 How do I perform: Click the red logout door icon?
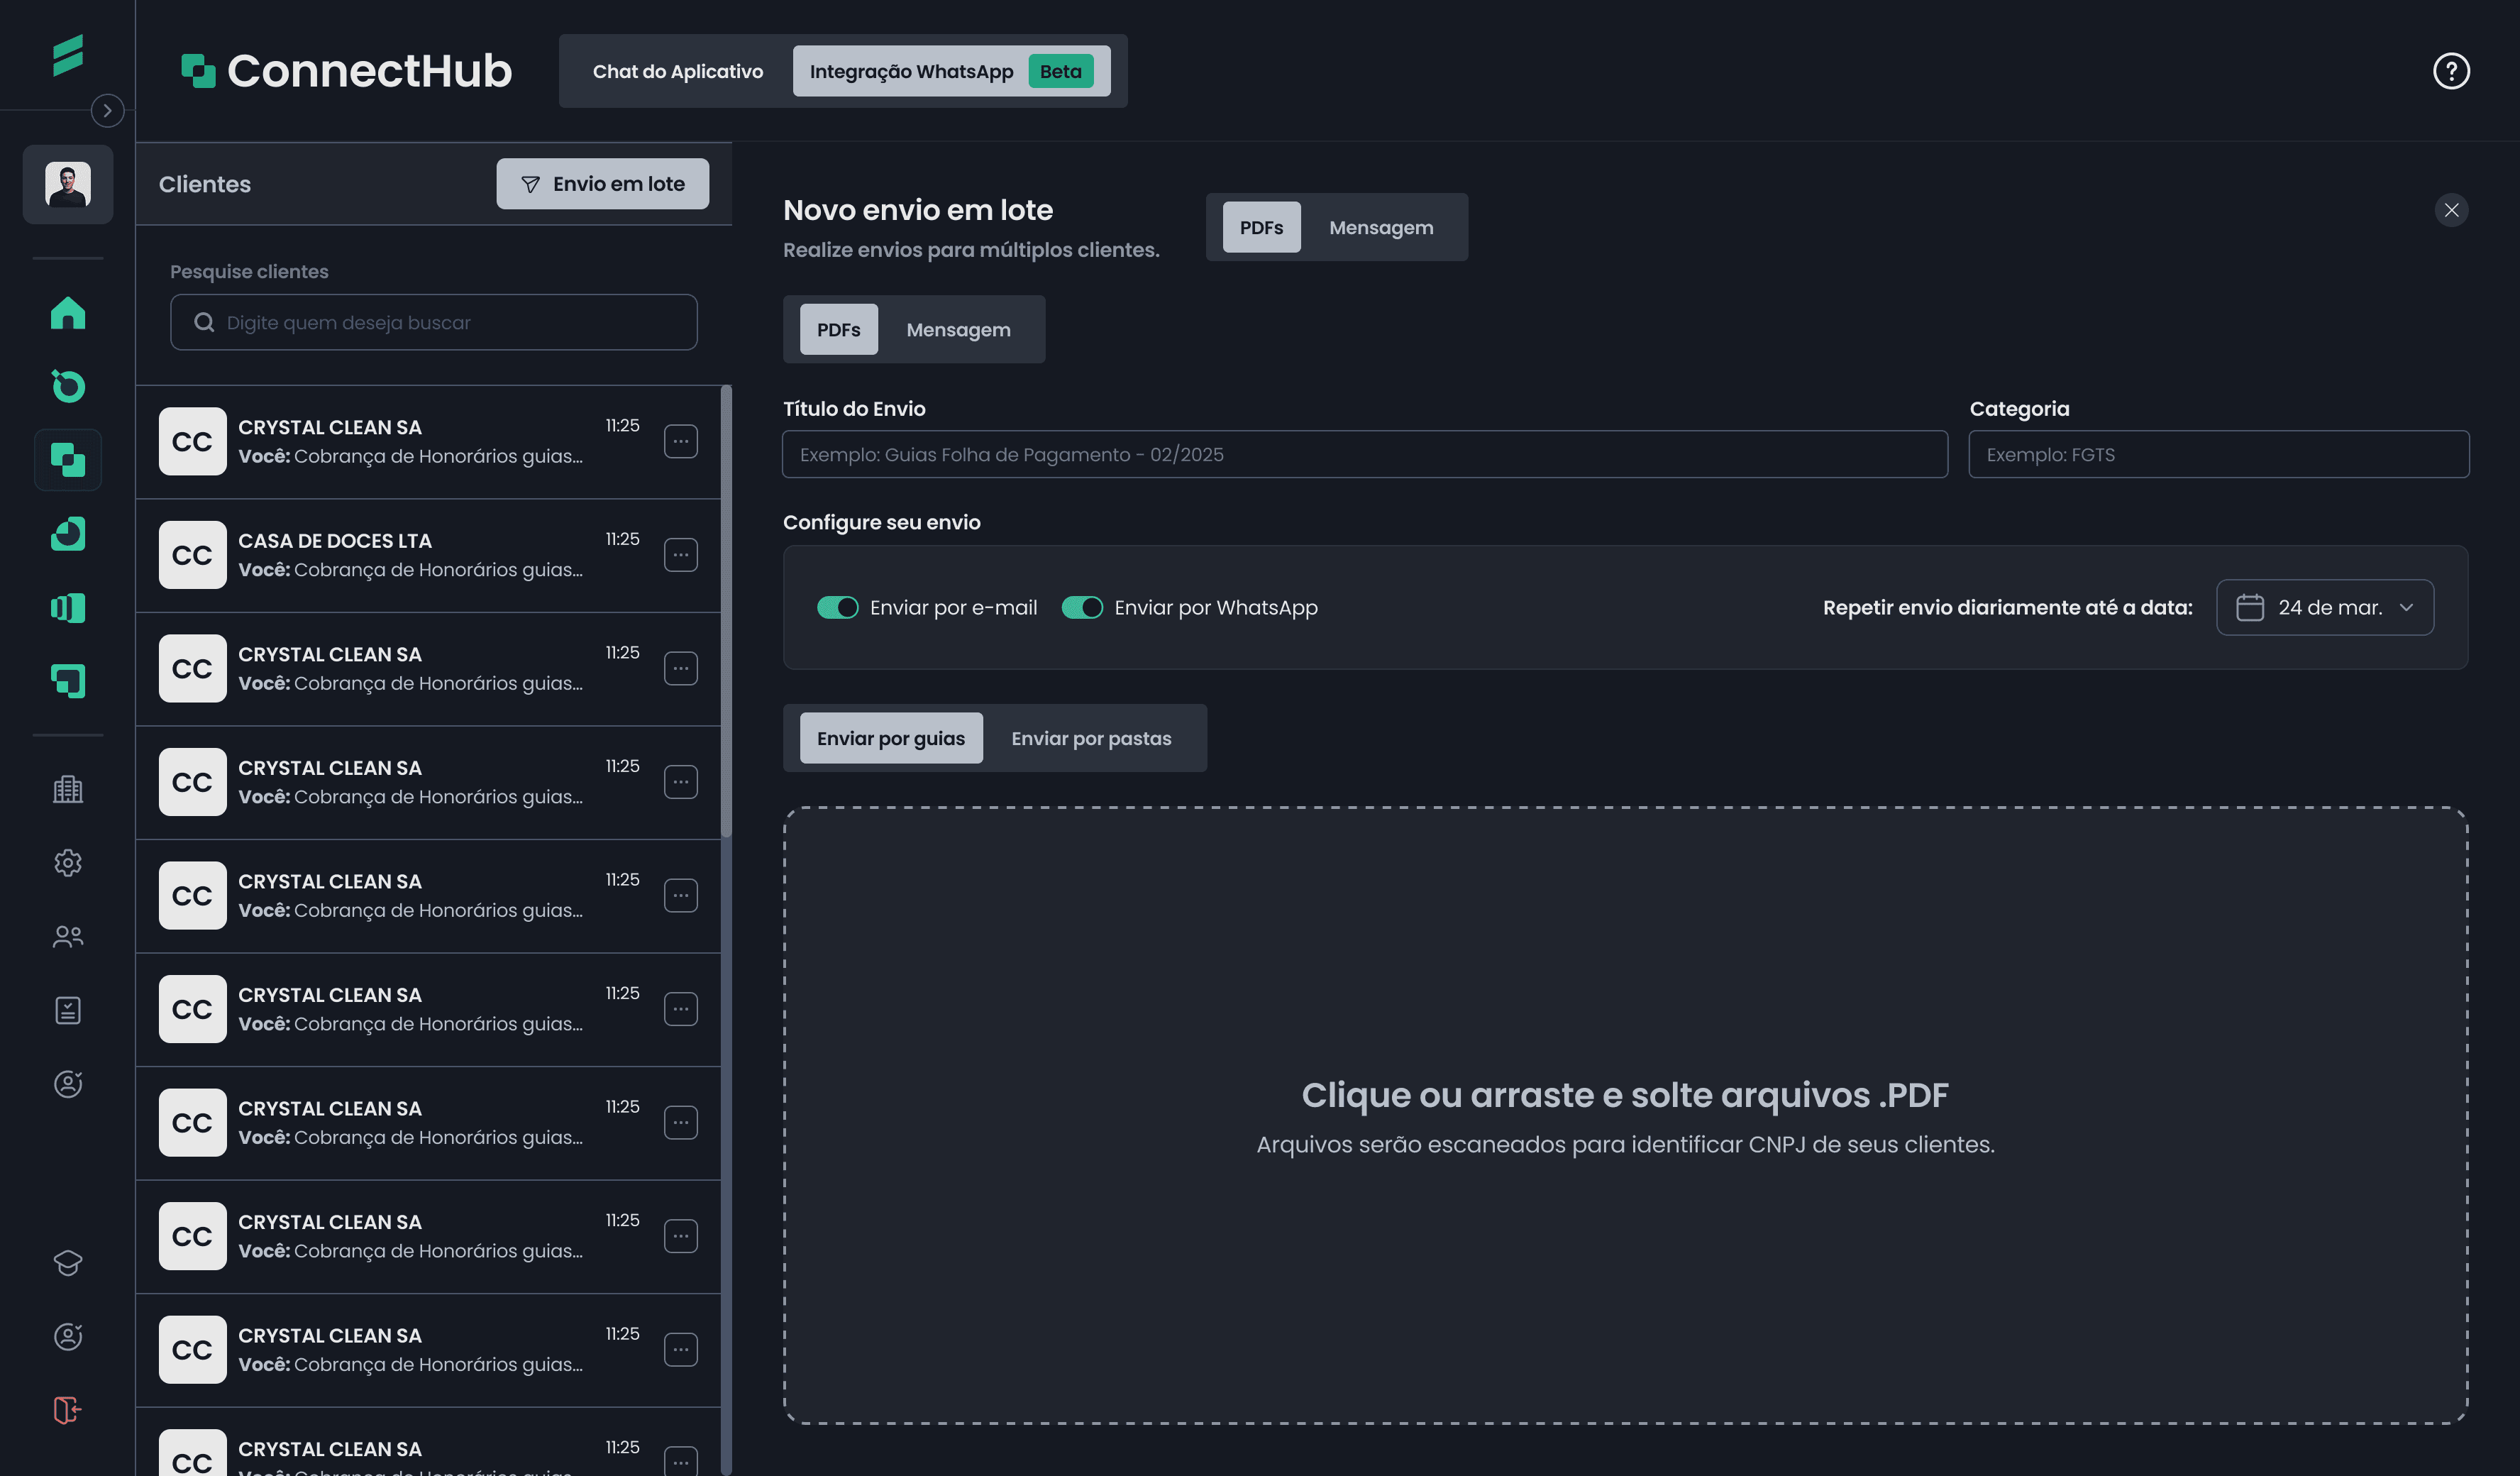point(68,1410)
